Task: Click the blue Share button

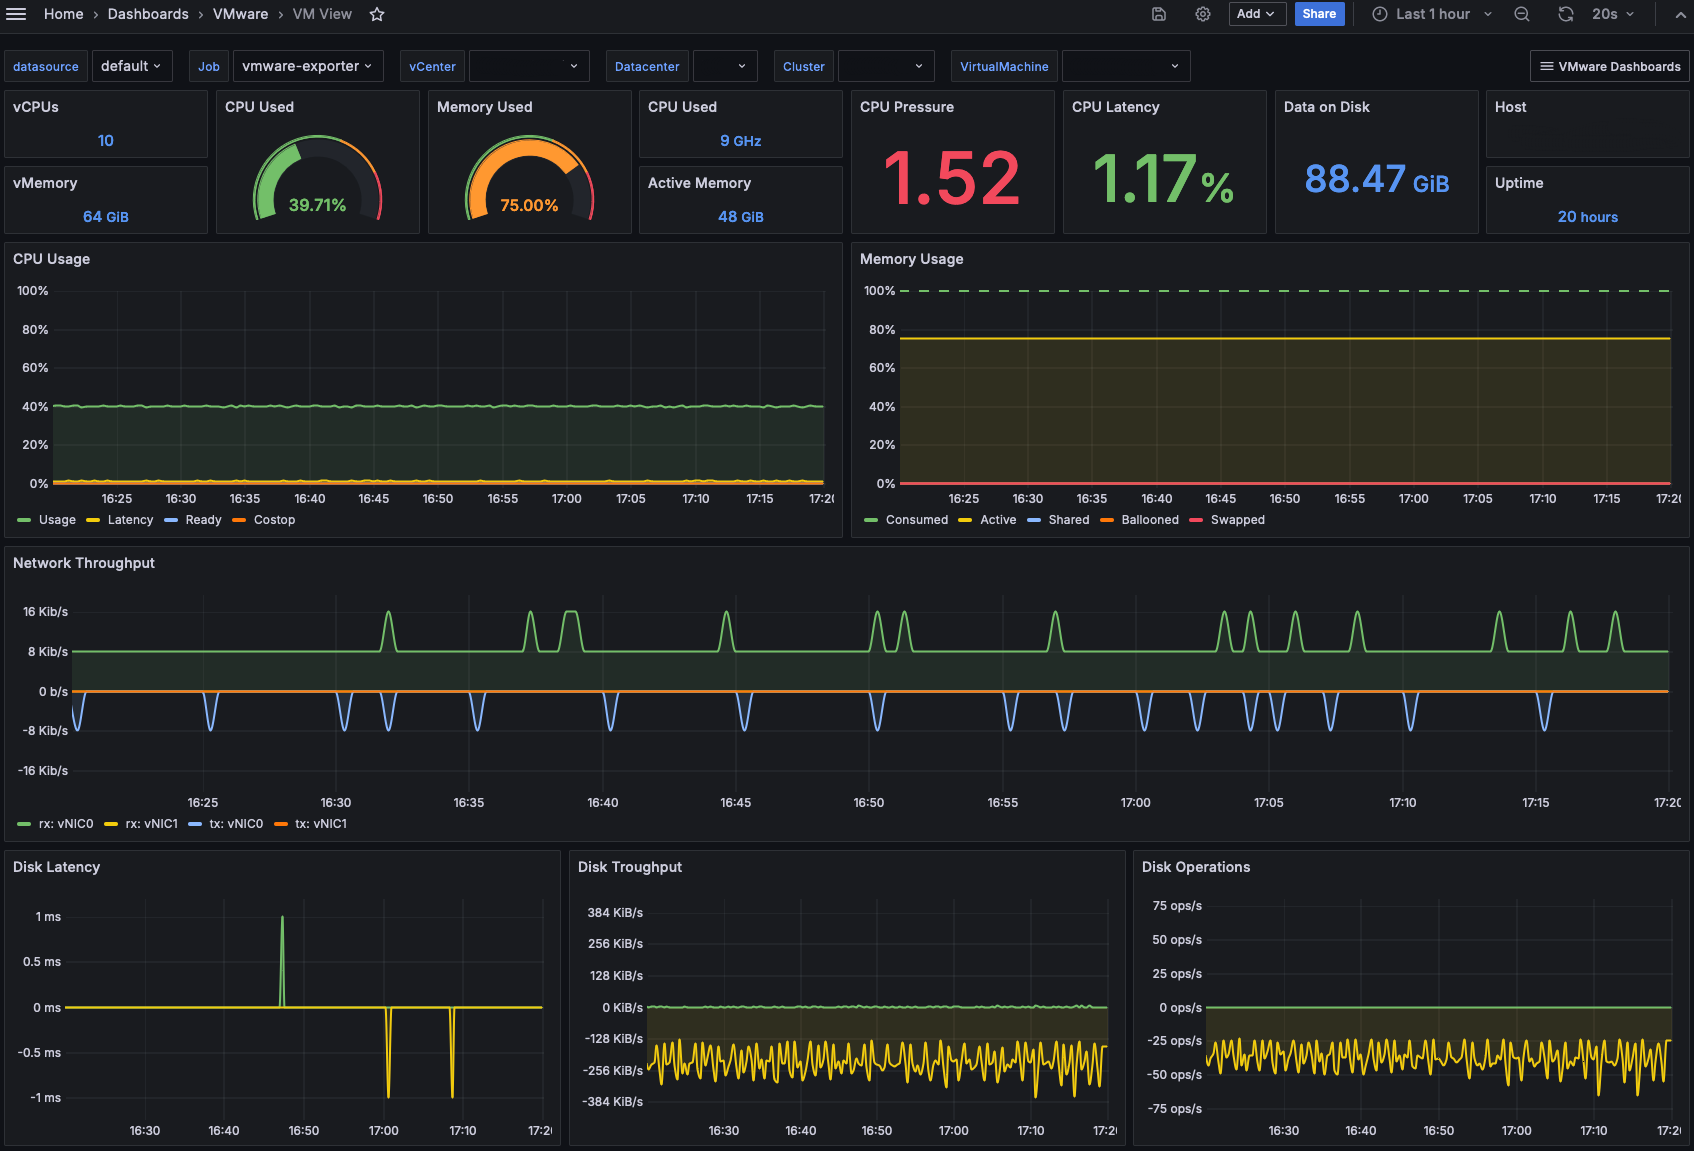Action: click(1319, 14)
